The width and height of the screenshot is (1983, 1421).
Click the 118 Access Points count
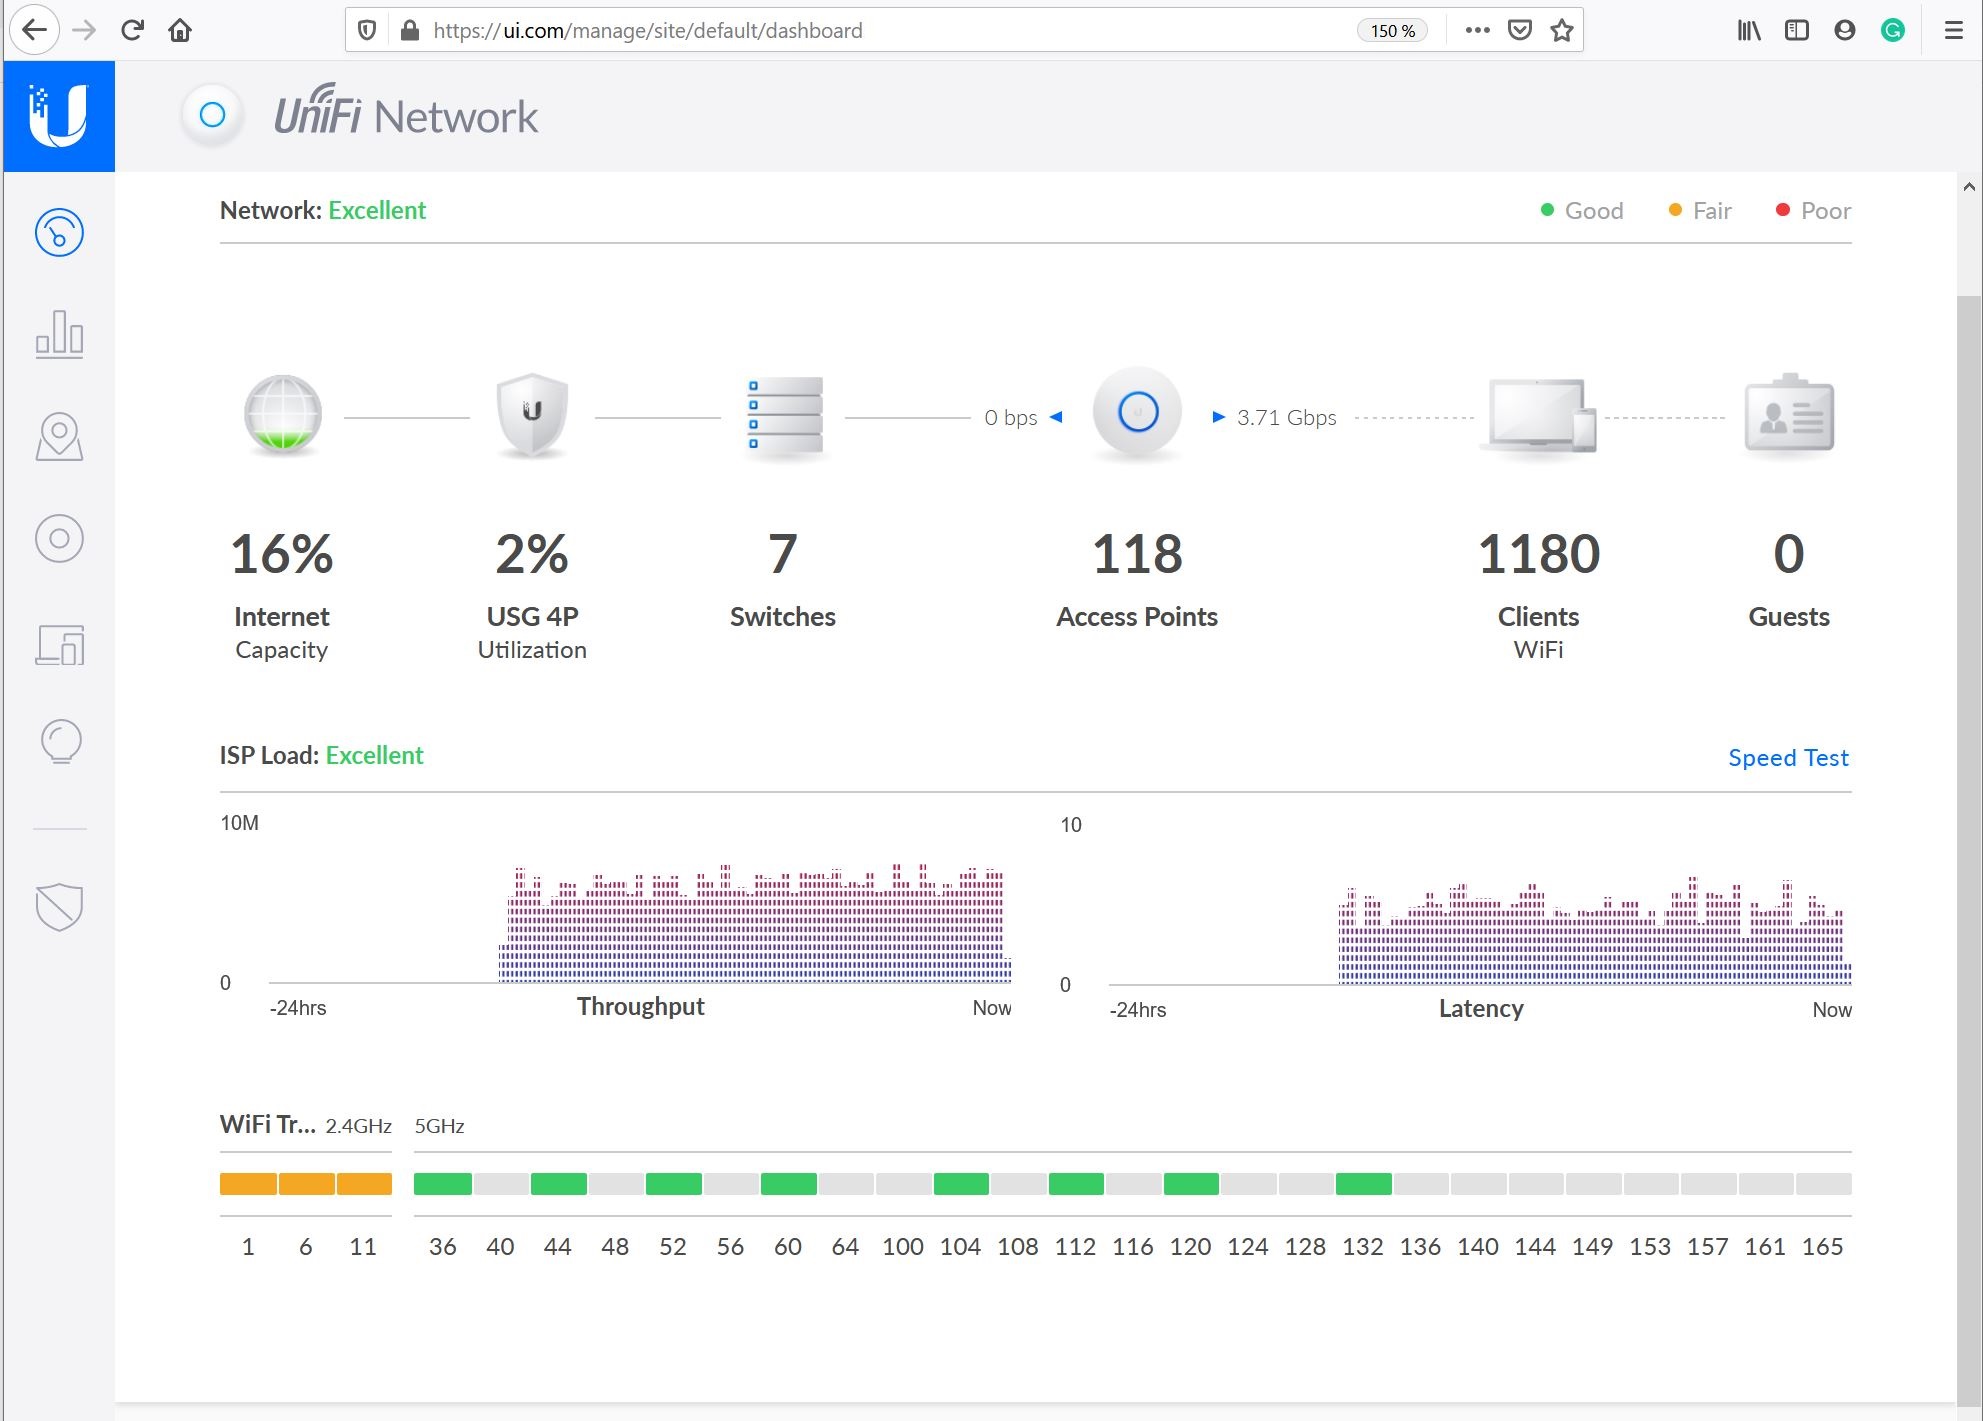tap(1137, 553)
